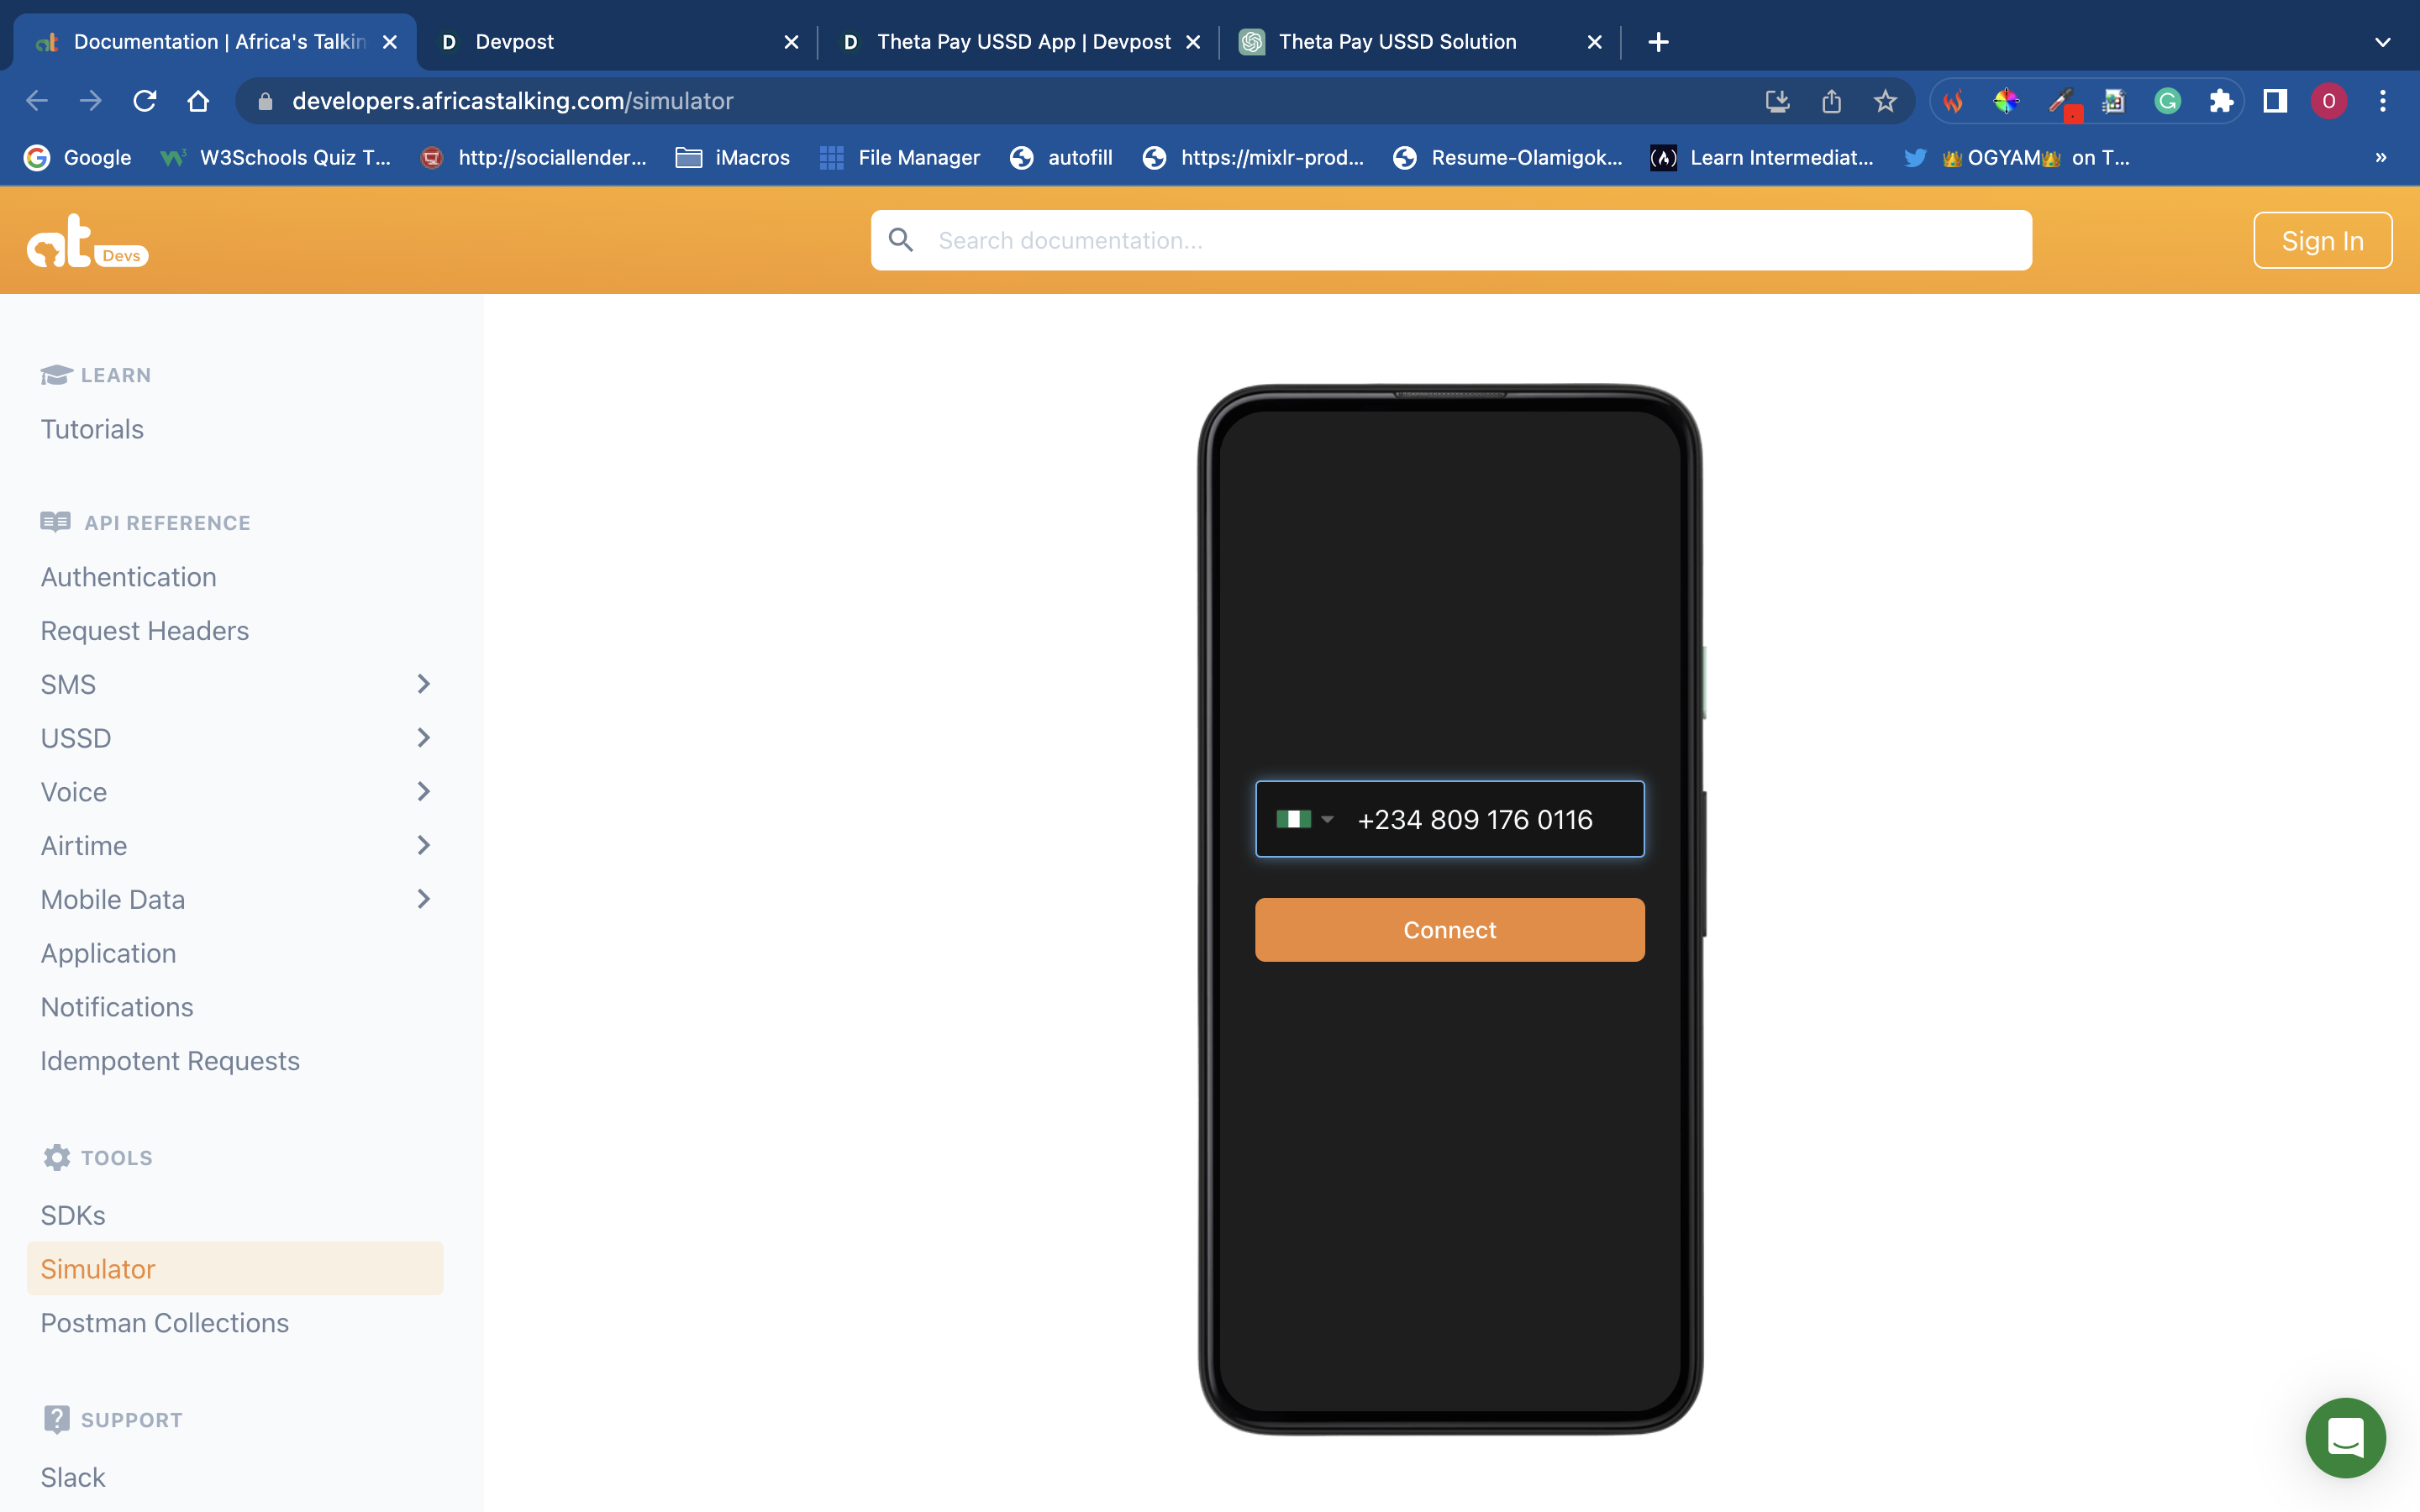Open the green chat support bubble
Screen dimensions: 2420x1512
click(x=2344, y=1437)
